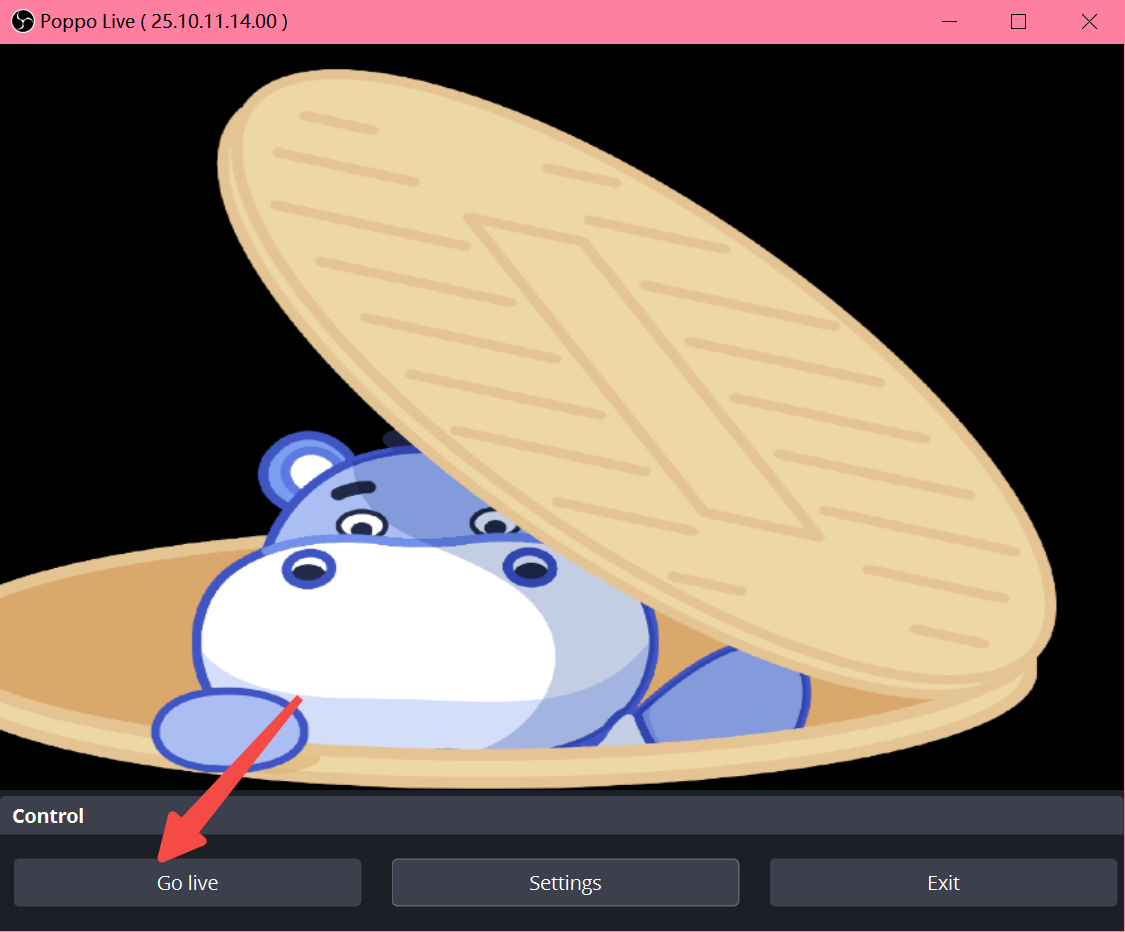
Task: Click the Poppo Live app logo icon
Action: click(x=22, y=22)
